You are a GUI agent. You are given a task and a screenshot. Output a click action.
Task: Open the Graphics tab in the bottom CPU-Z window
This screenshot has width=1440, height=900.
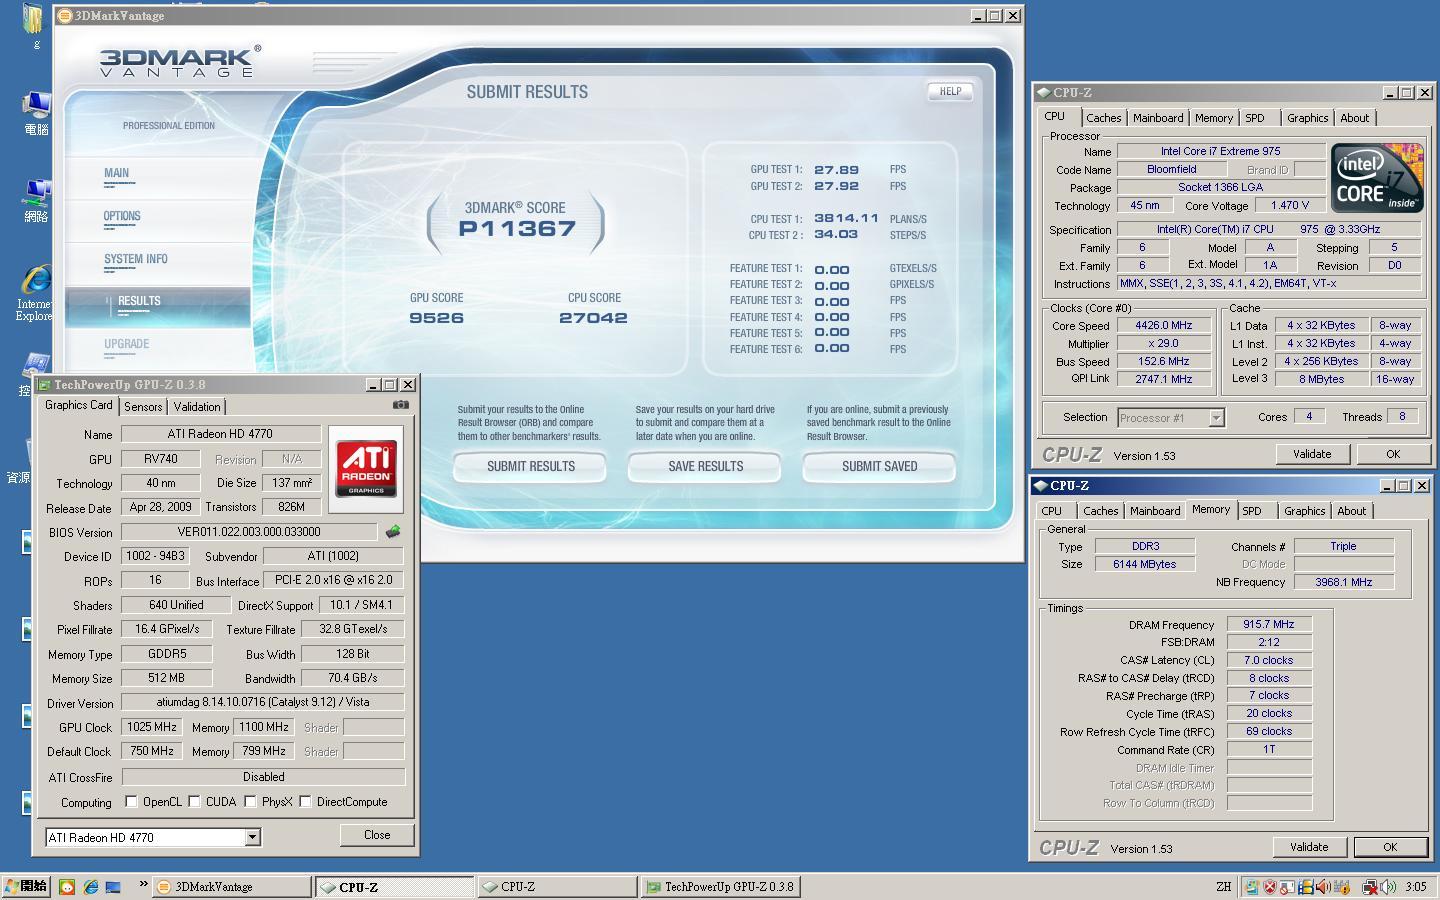coord(1304,511)
